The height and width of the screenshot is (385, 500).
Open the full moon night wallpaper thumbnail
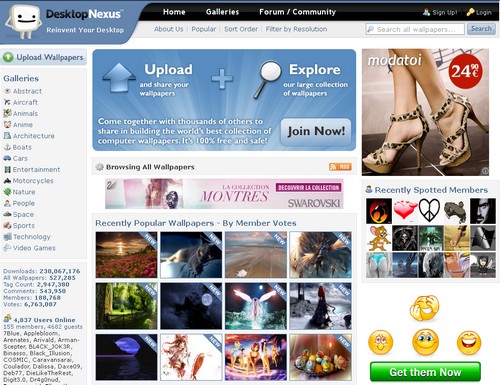[x=191, y=306]
